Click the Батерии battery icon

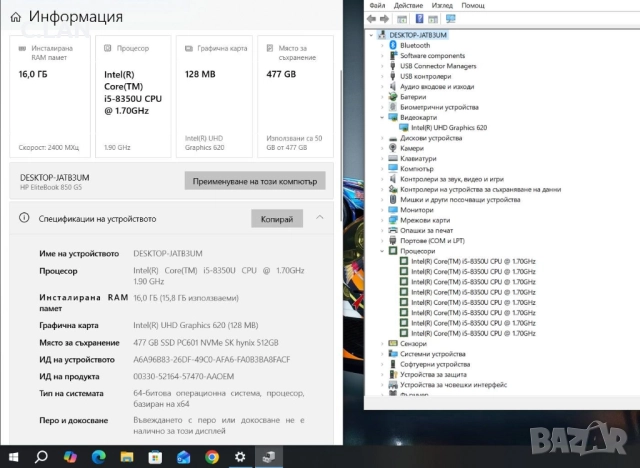tap(393, 97)
